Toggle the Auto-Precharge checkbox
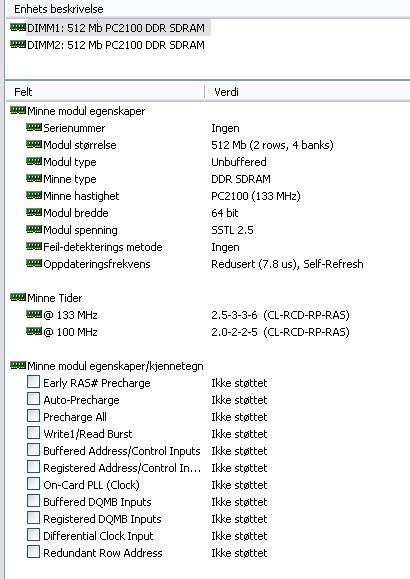Viewport: 410px width, 579px height. 33,399
